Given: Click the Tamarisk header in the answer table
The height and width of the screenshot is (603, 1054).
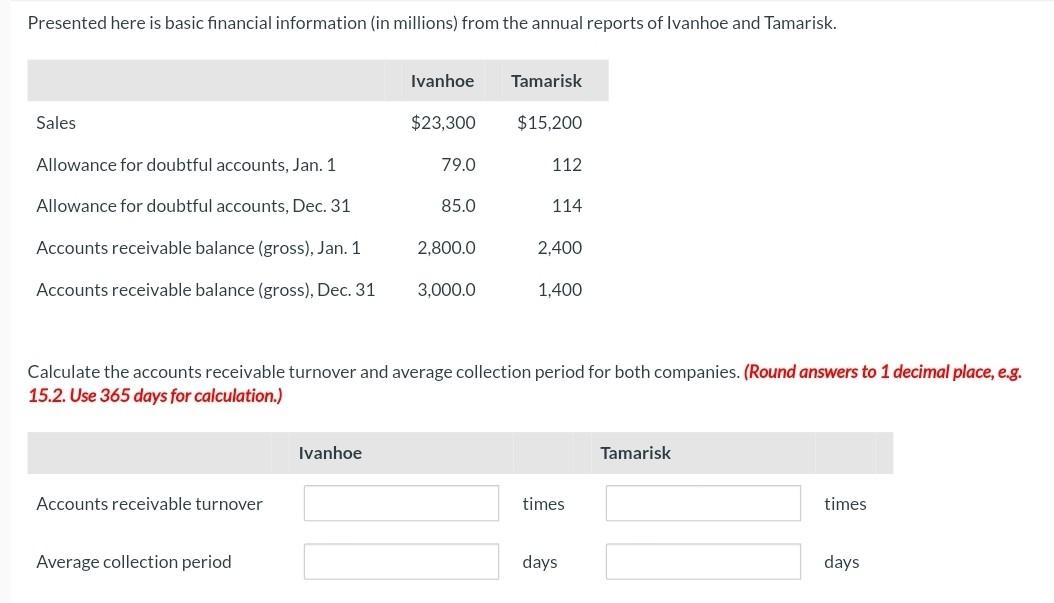Looking at the screenshot, I should (x=634, y=453).
